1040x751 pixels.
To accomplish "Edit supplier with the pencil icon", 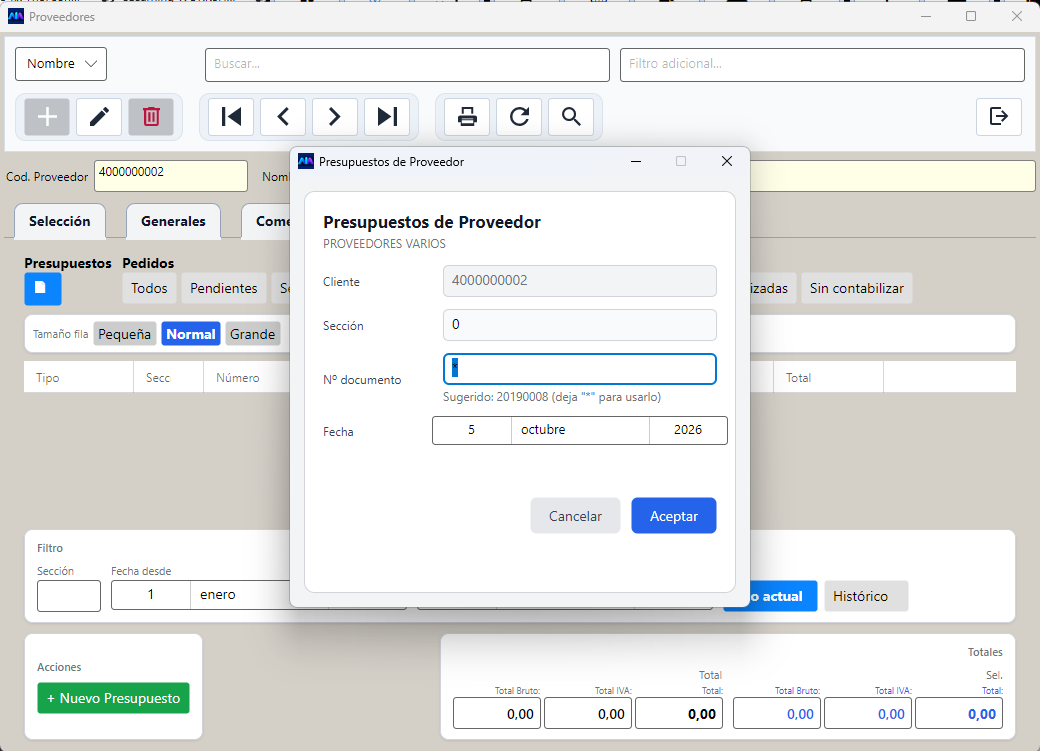I will click(x=99, y=117).
